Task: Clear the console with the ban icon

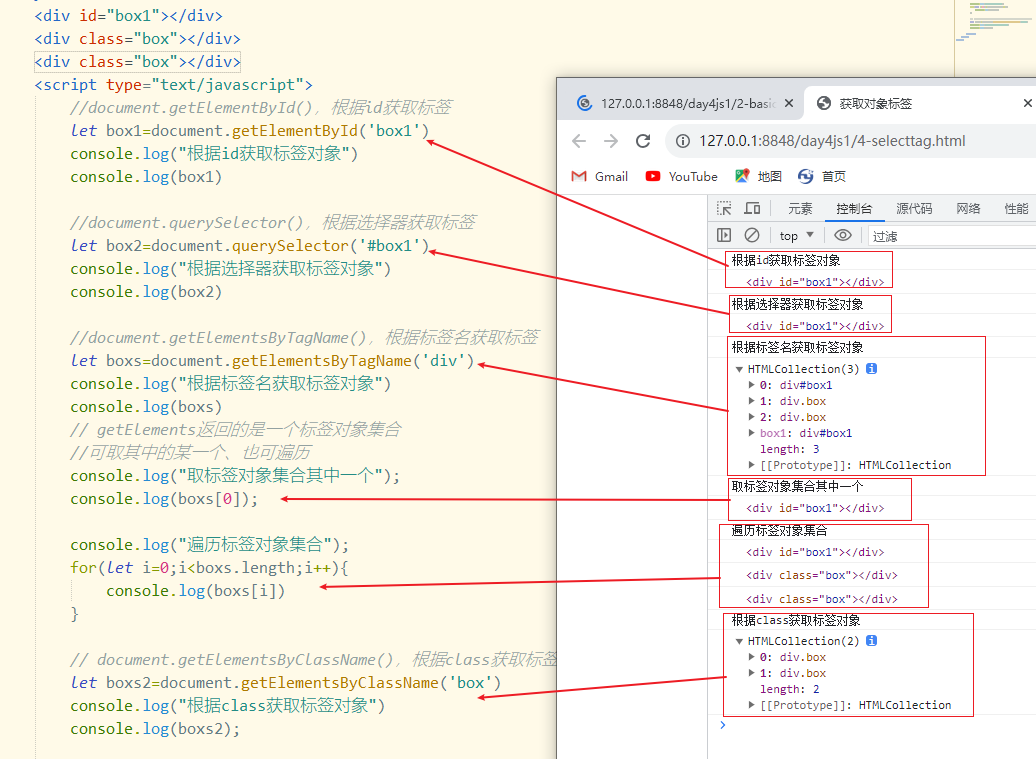Action: tap(752, 235)
